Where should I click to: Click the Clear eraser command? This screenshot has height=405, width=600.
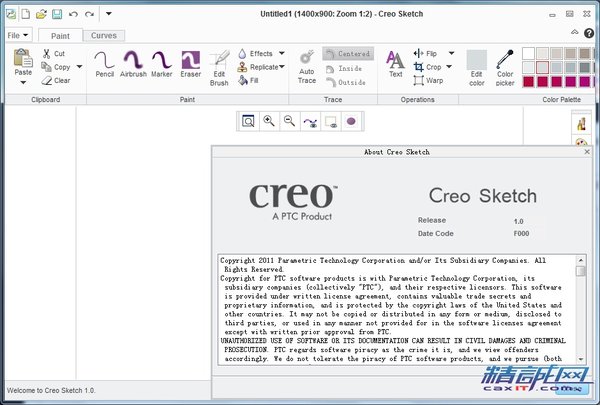(56, 80)
